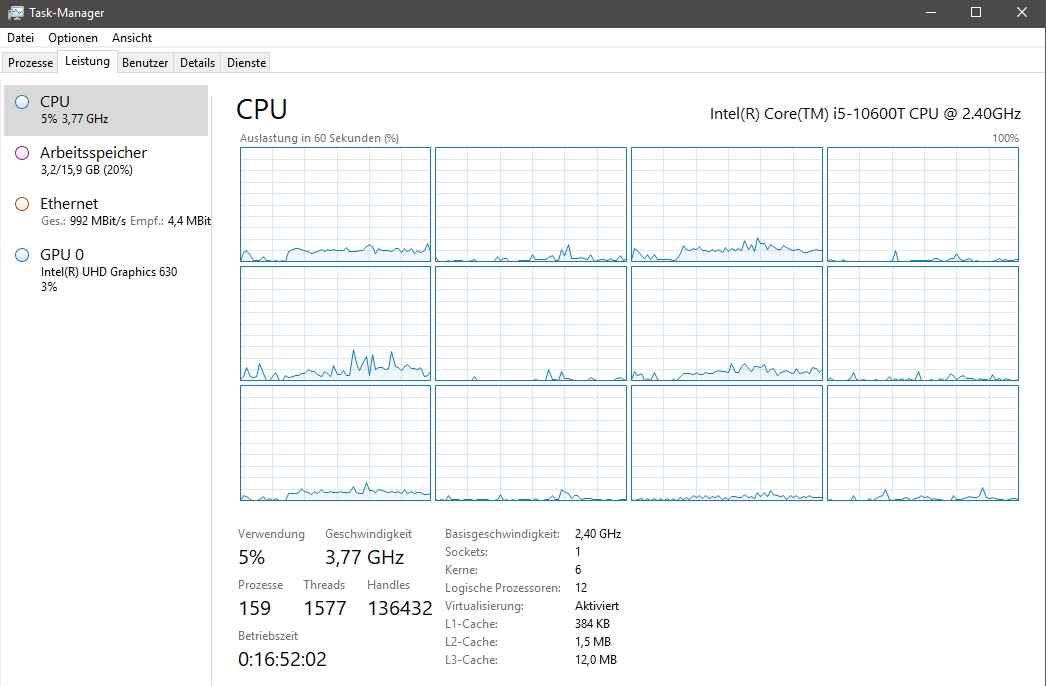Open the Details tab
The image size is (1046, 686).
point(197,63)
